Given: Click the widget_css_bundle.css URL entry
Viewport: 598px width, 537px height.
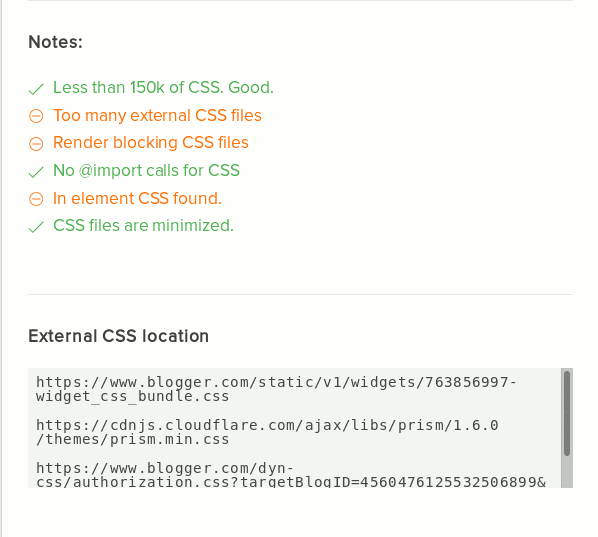Looking at the screenshot, I should click(x=276, y=389).
